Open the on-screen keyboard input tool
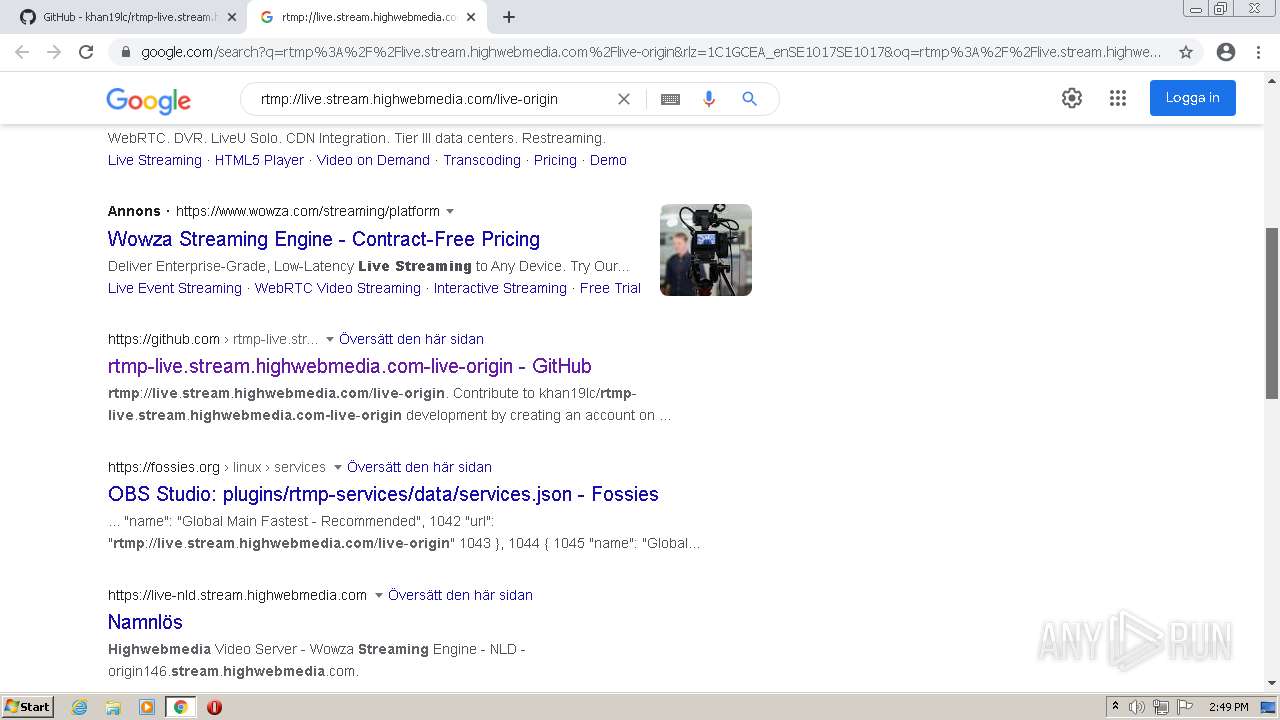Viewport: 1280px width, 720px height. (670, 99)
